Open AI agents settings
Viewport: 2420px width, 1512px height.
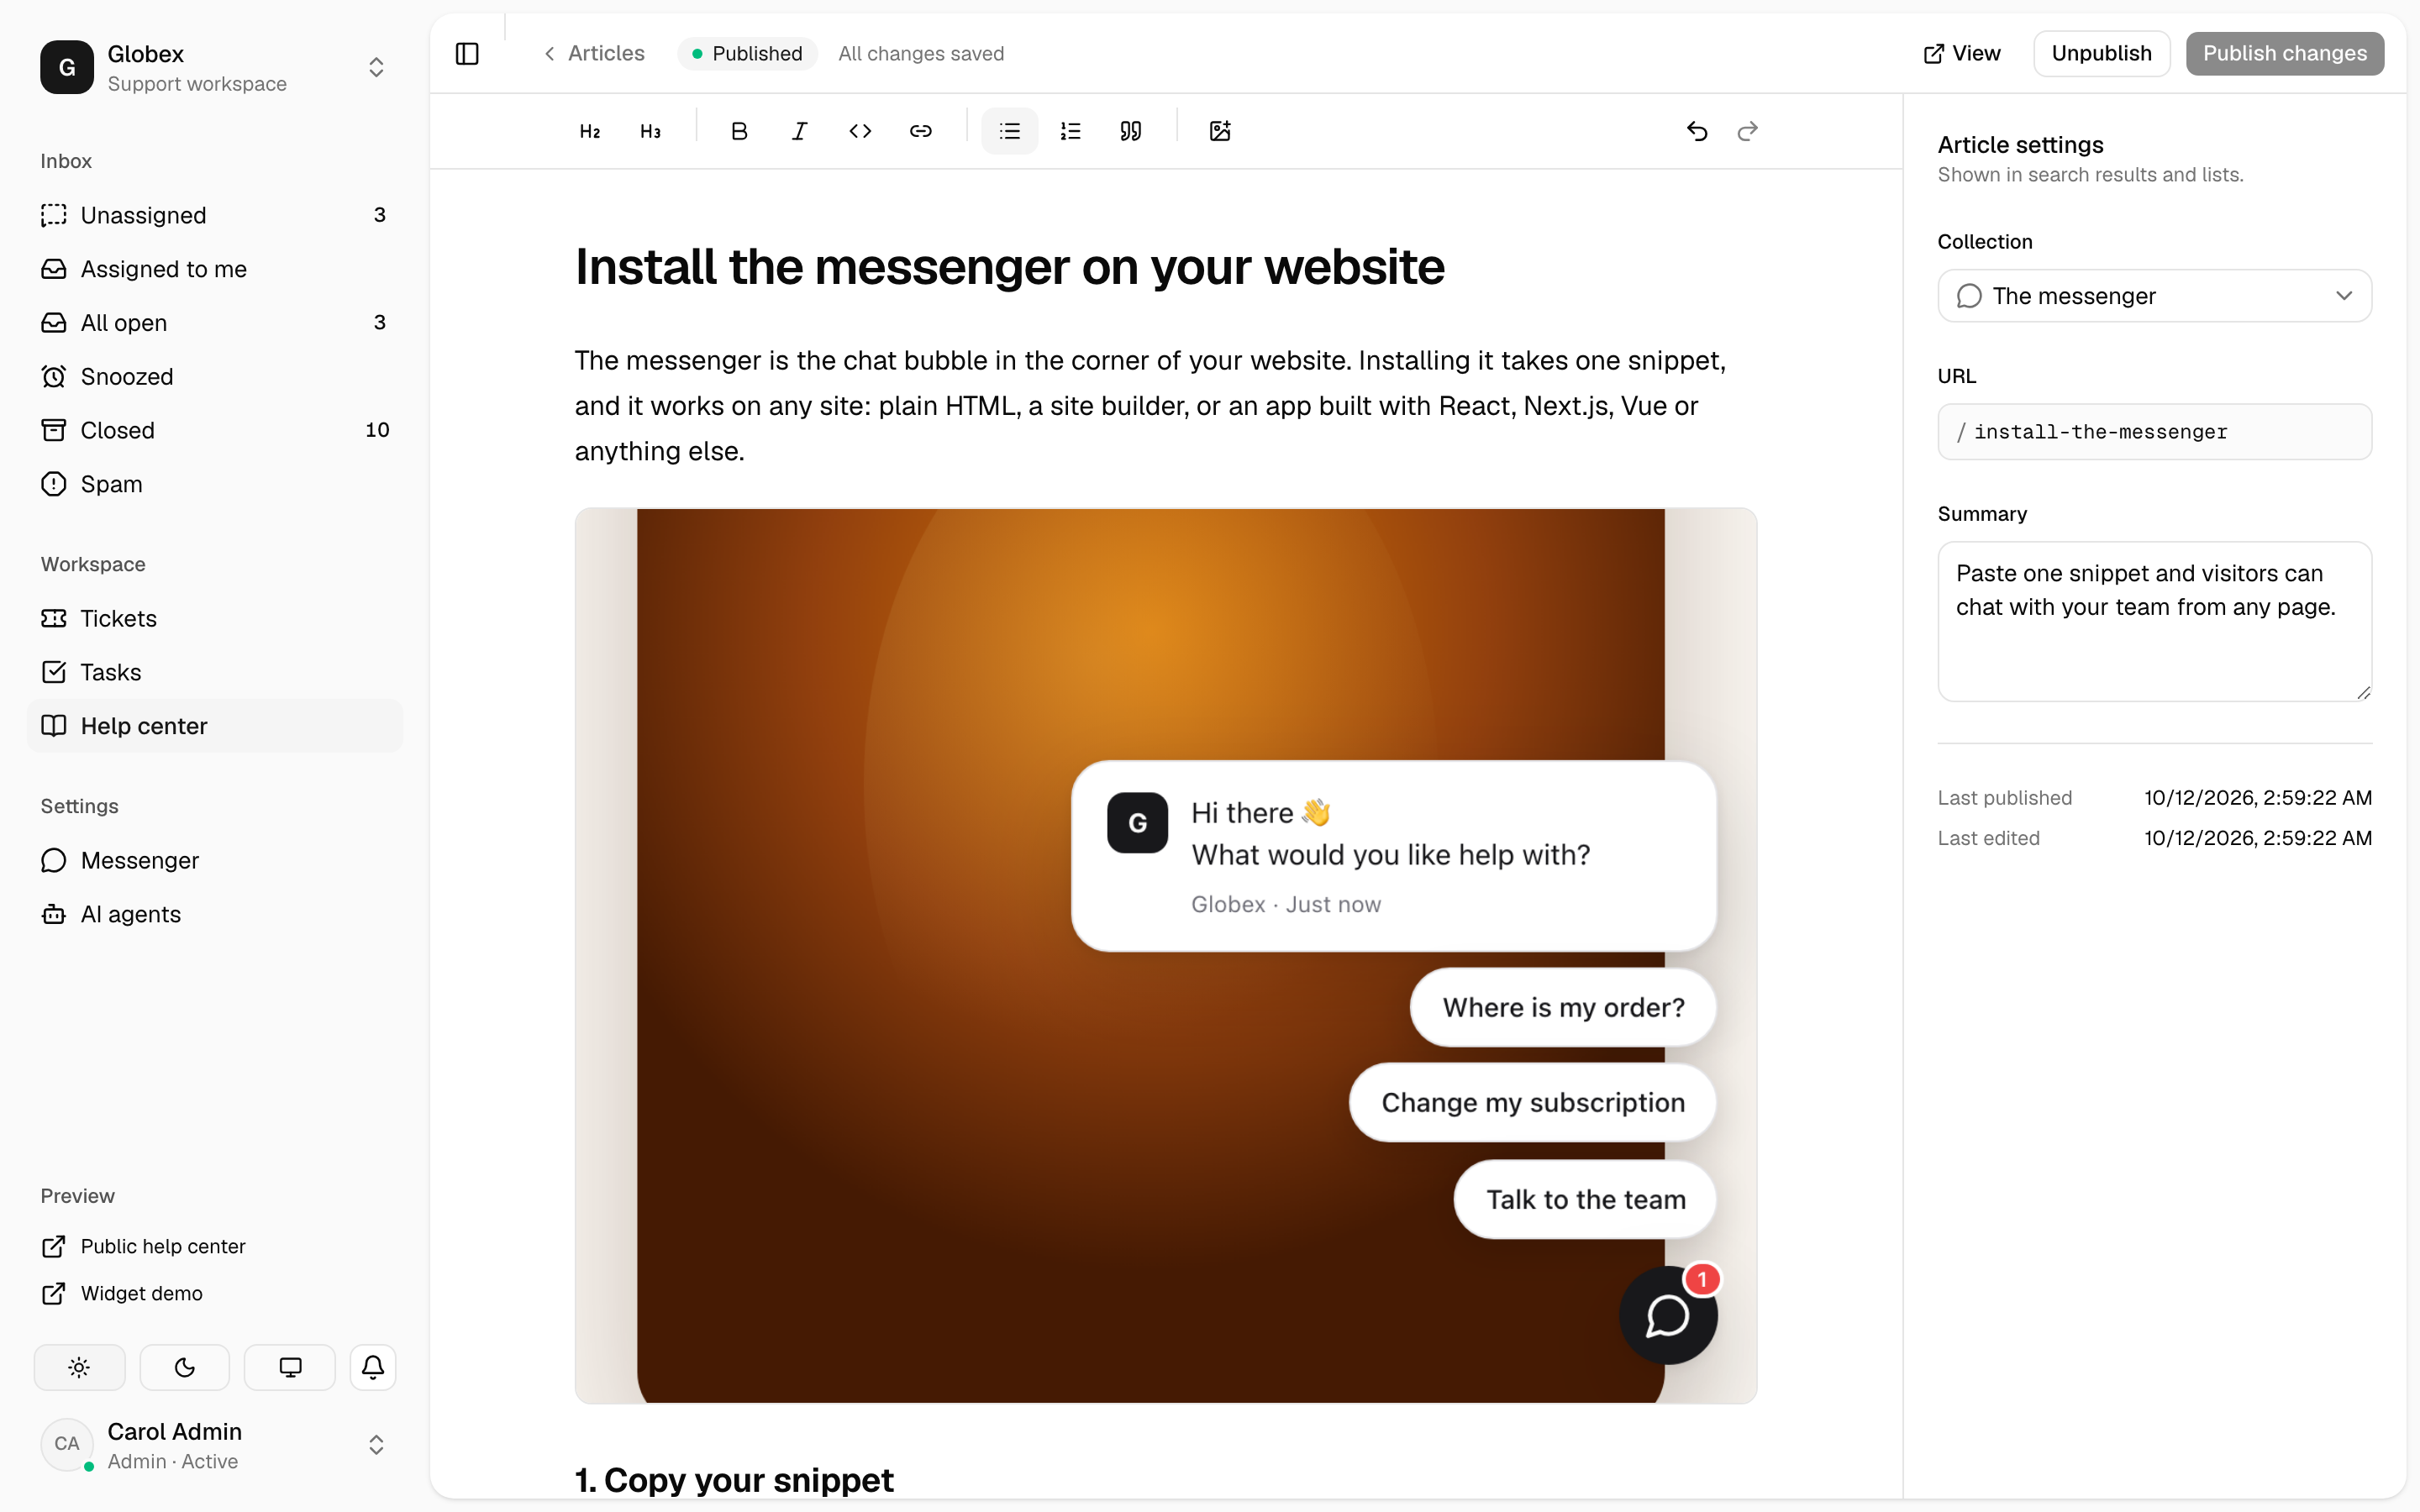[x=215, y=914]
